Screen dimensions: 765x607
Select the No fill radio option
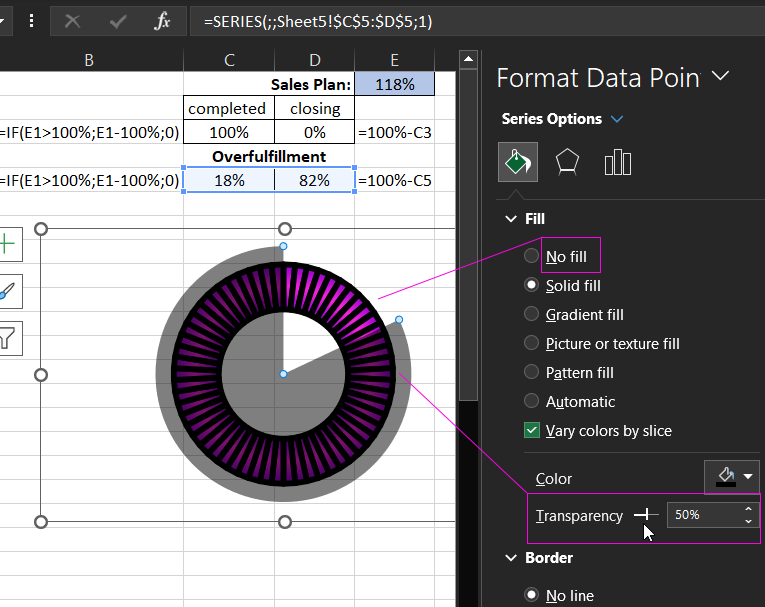point(532,257)
